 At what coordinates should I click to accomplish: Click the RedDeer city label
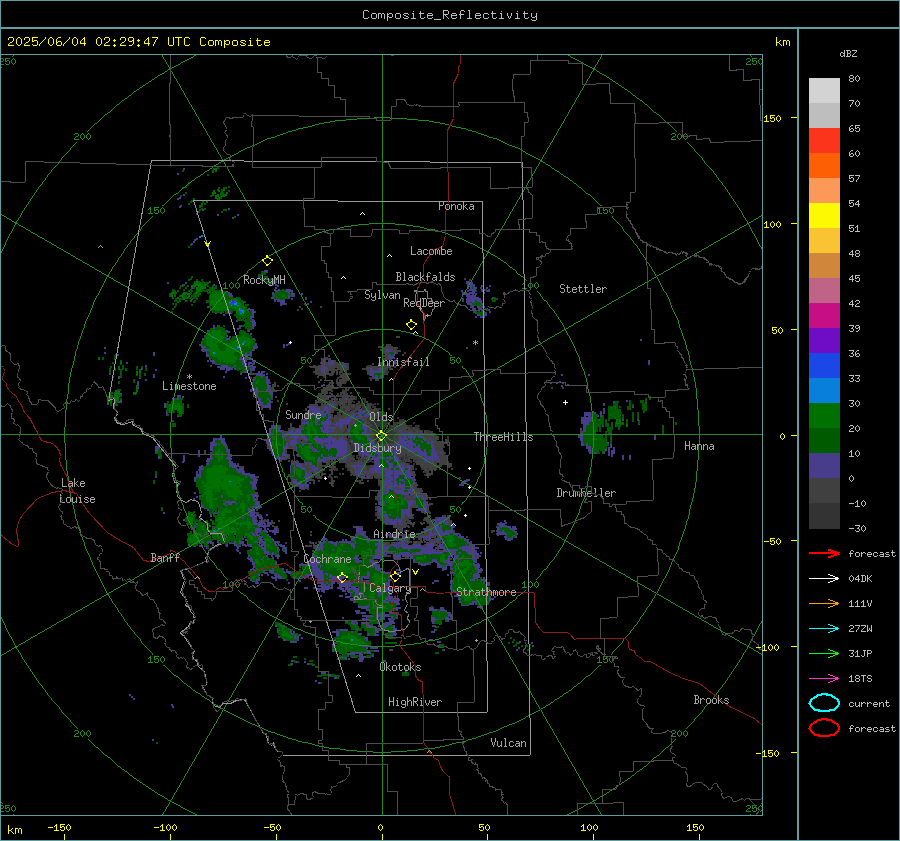click(424, 303)
